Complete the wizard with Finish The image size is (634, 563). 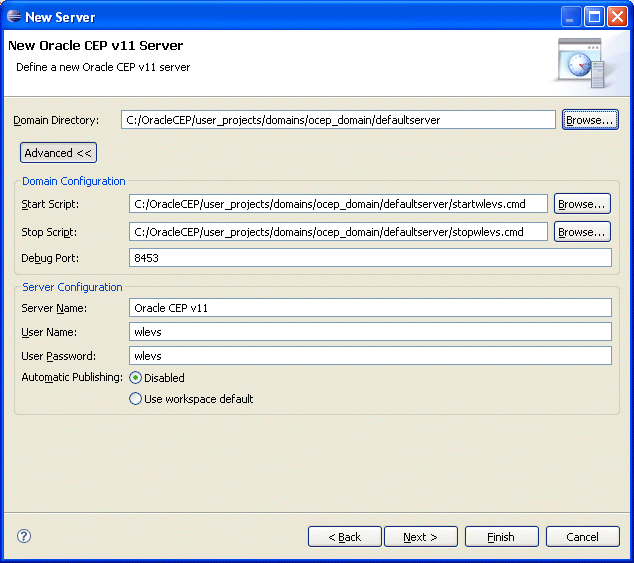501,537
